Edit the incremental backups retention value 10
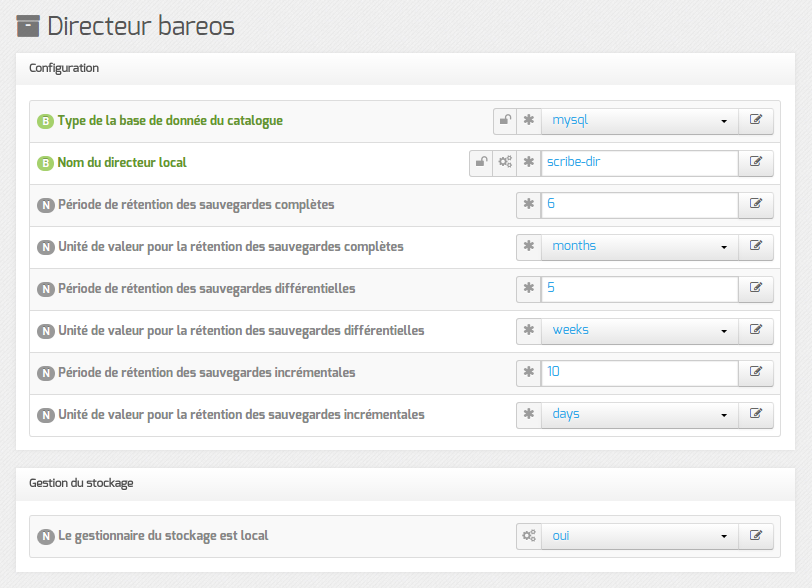This screenshot has height=588, width=812. pyautogui.click(x=640, y=372)
